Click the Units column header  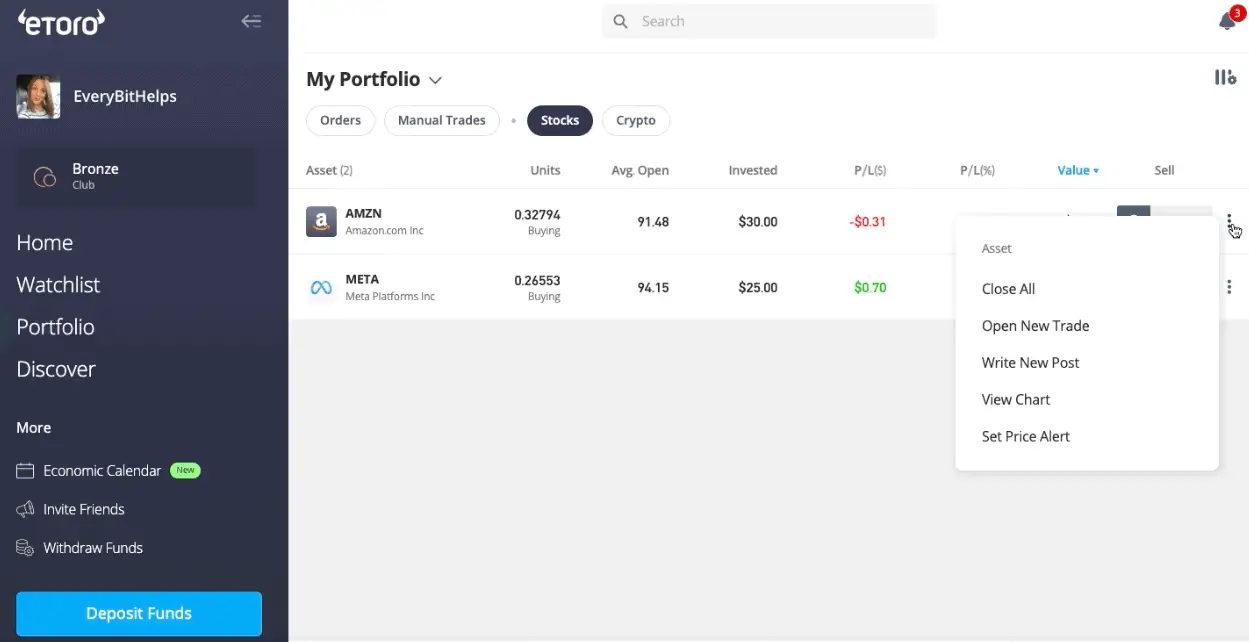[545, 170]
